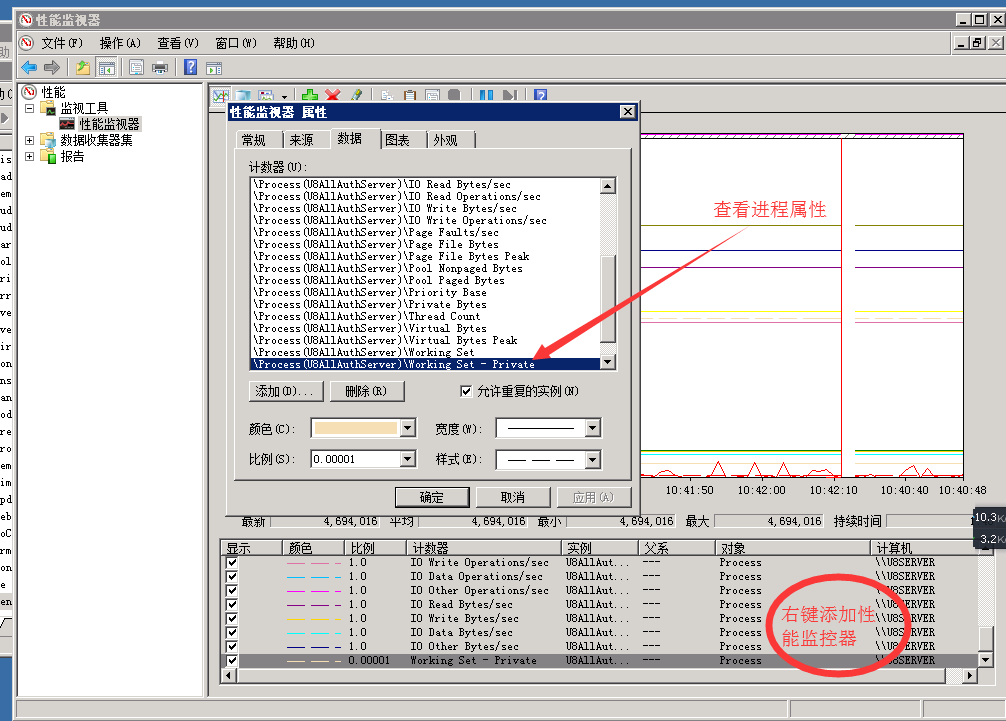1006x721 pixels.
Task: Click the 删除 button
Action: (366, 391)
